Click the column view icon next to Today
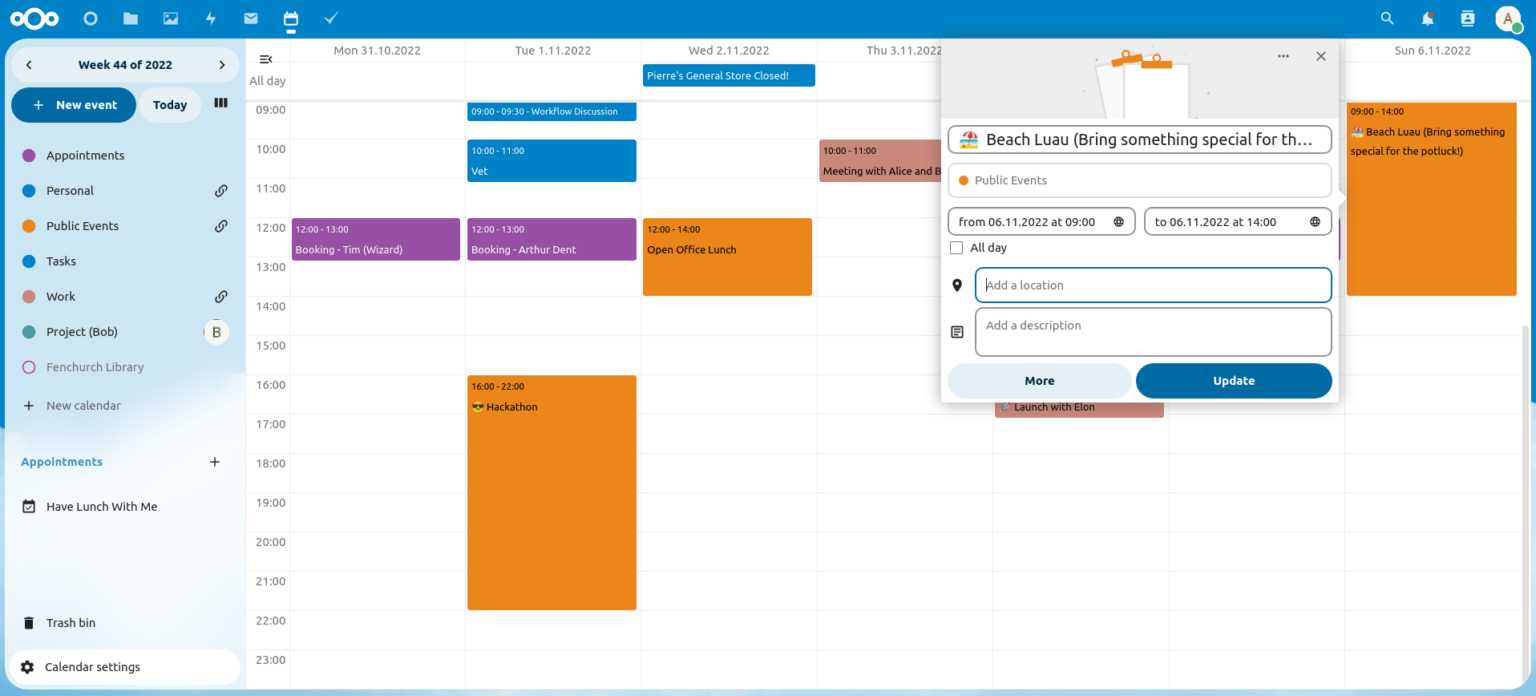The width and height of the screenshot is (1536, 696). [220, 104]
